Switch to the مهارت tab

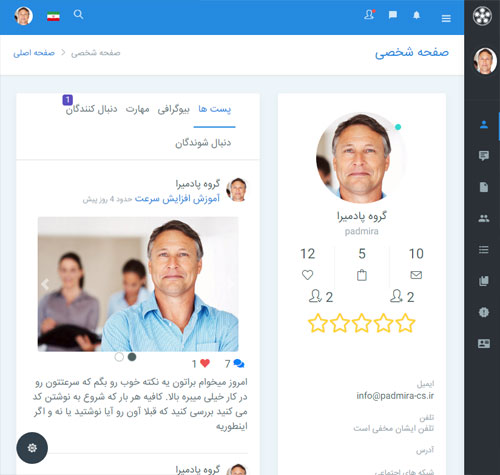tap(137, 109)
